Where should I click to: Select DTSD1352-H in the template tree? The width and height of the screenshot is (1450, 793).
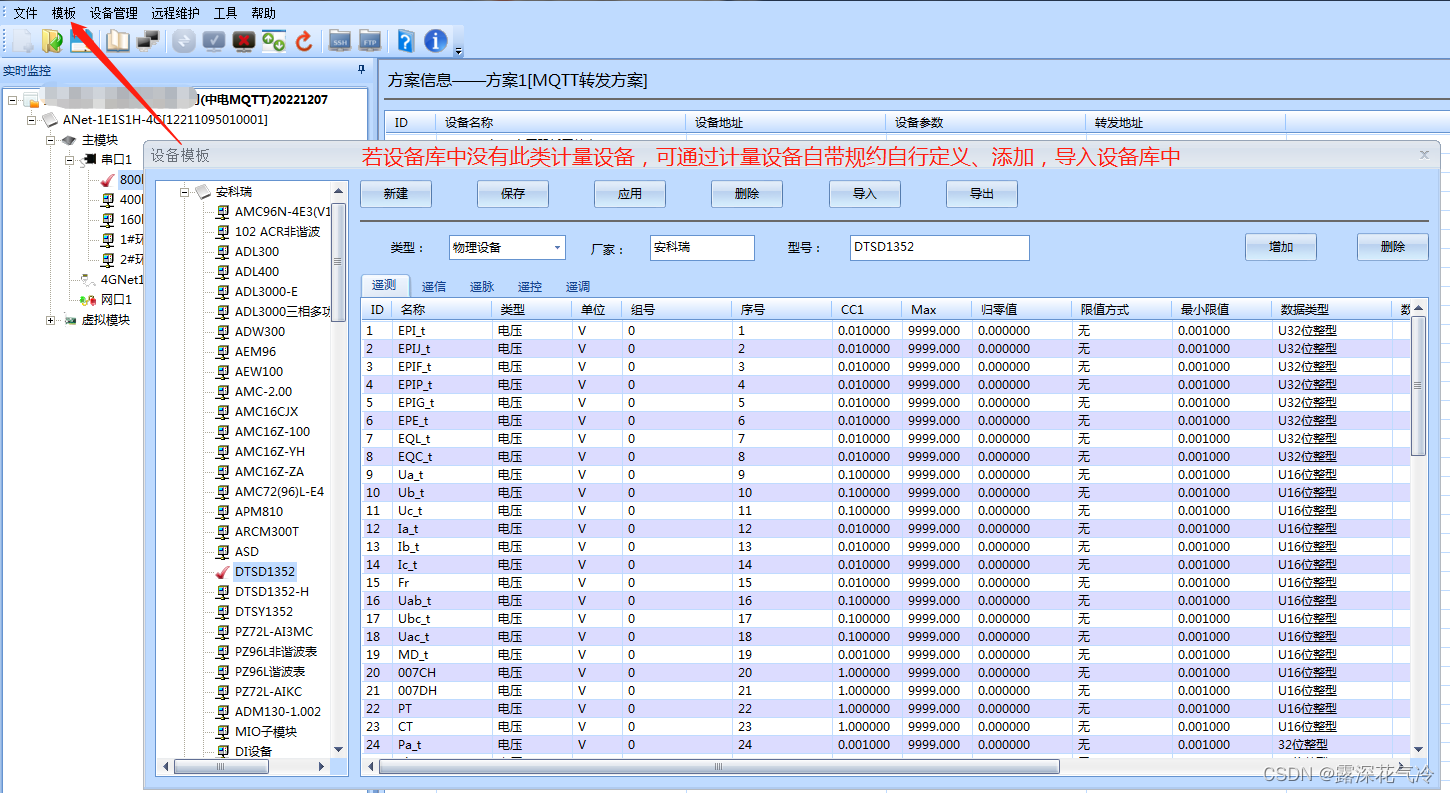[x=272, y=592]
